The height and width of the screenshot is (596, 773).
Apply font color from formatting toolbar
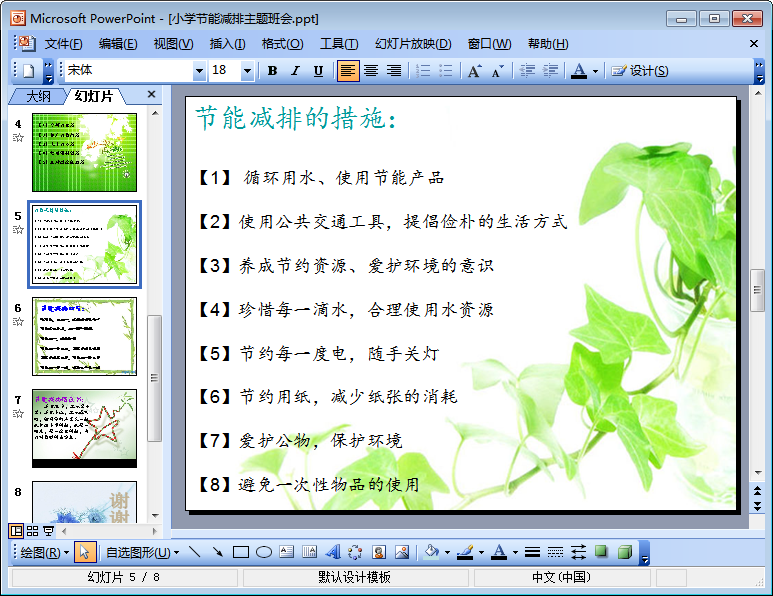[x=579, y=71]
